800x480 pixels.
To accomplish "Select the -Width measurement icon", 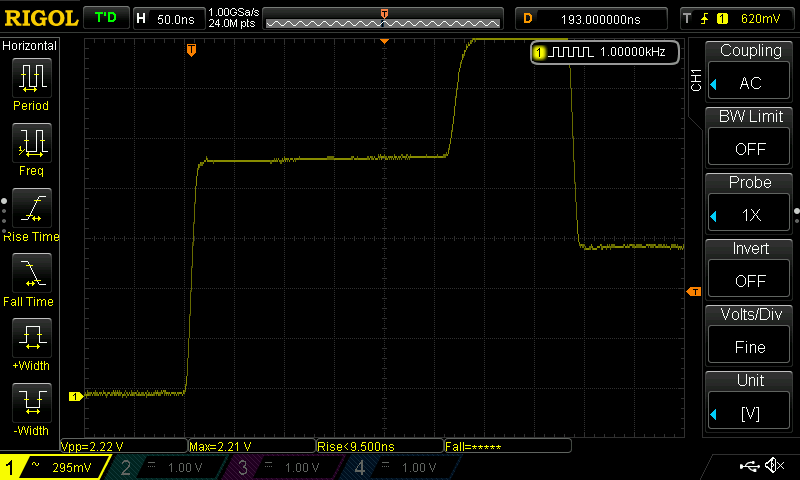I will (32, 402).
